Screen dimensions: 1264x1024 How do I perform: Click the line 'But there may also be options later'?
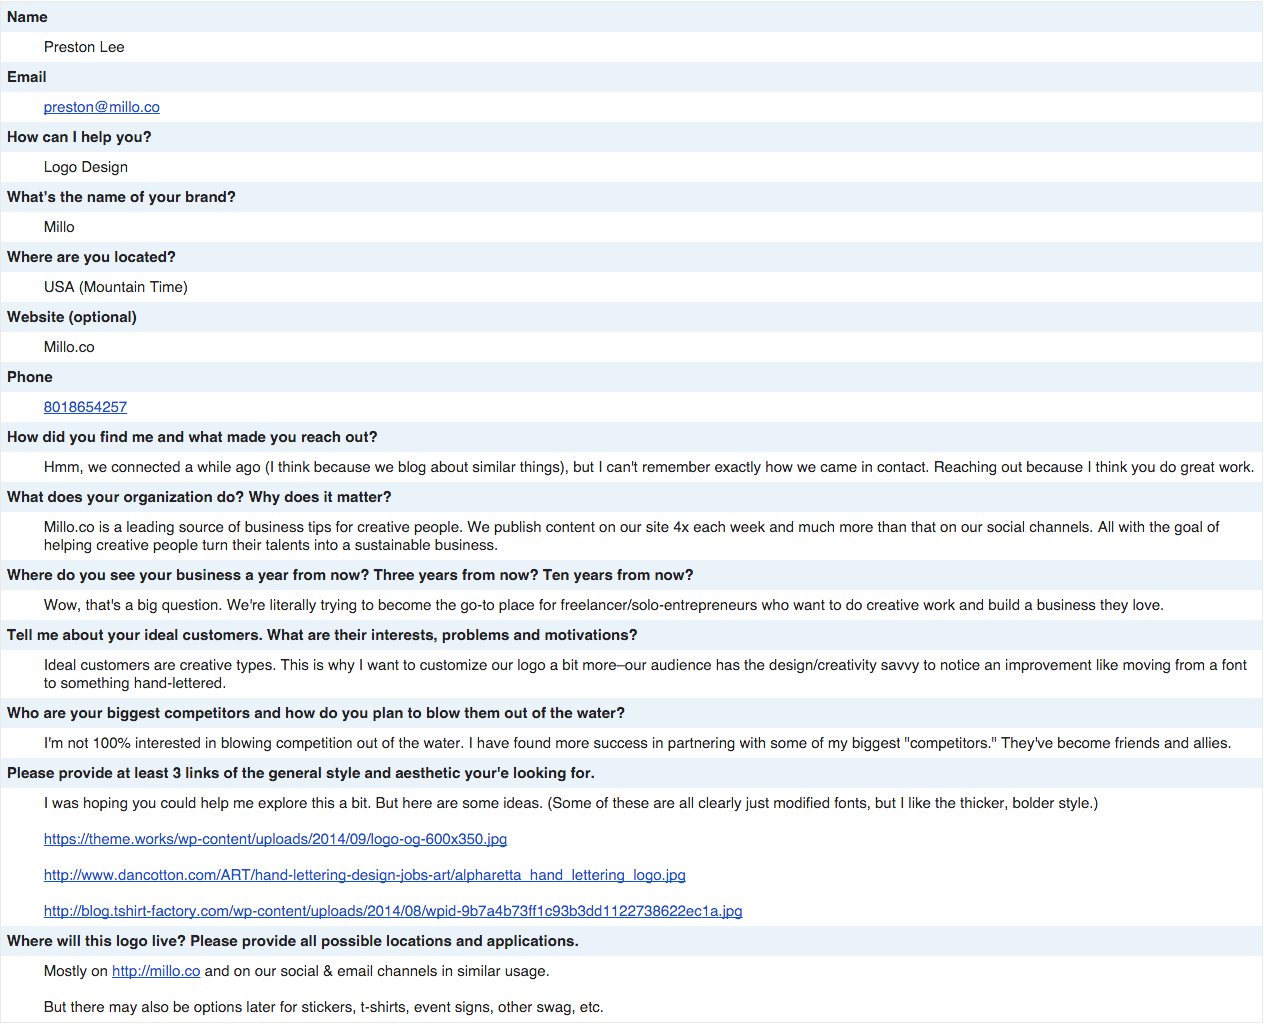coord(324,1007)
